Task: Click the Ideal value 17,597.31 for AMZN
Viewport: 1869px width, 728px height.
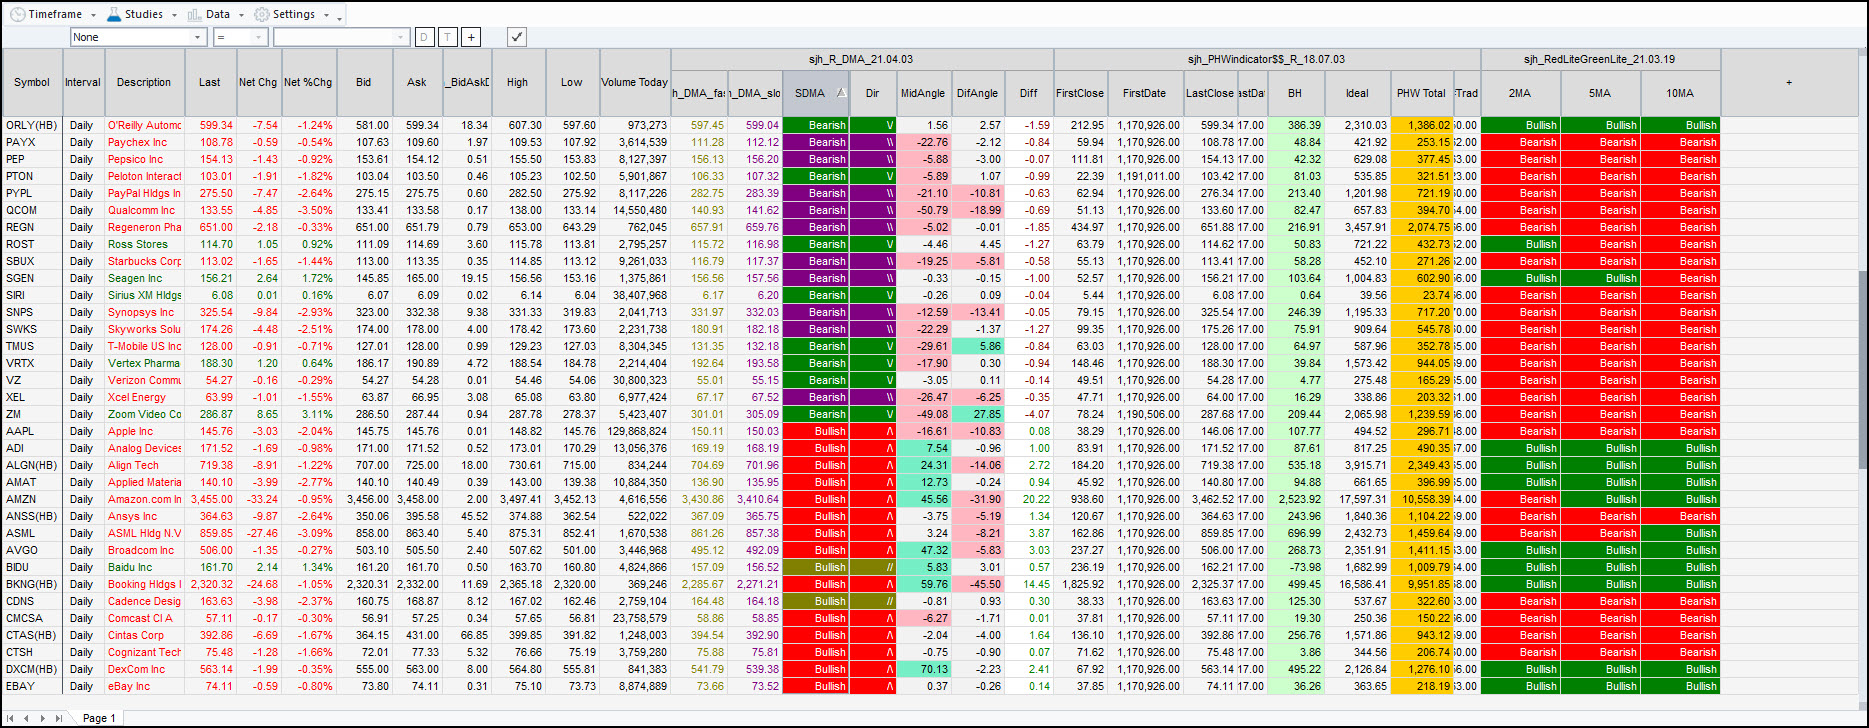Action: pos(1357,499)
